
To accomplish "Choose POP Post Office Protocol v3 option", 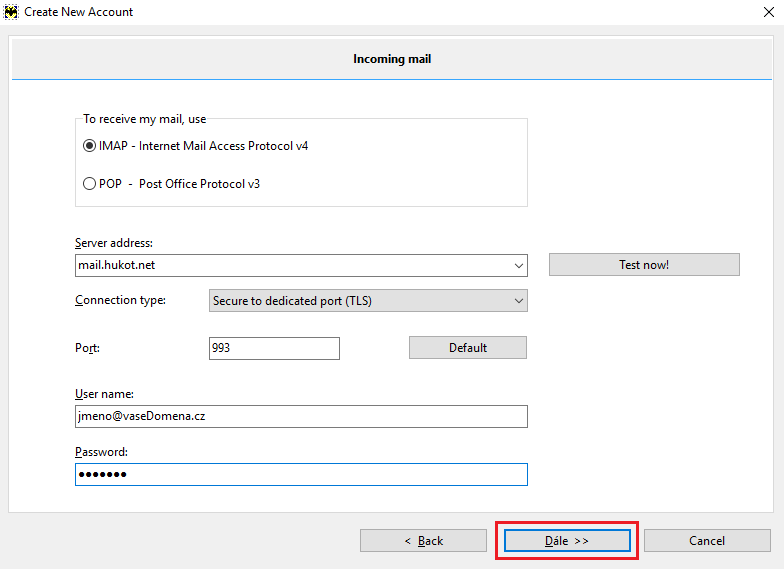I will click(x=90, y=184).
